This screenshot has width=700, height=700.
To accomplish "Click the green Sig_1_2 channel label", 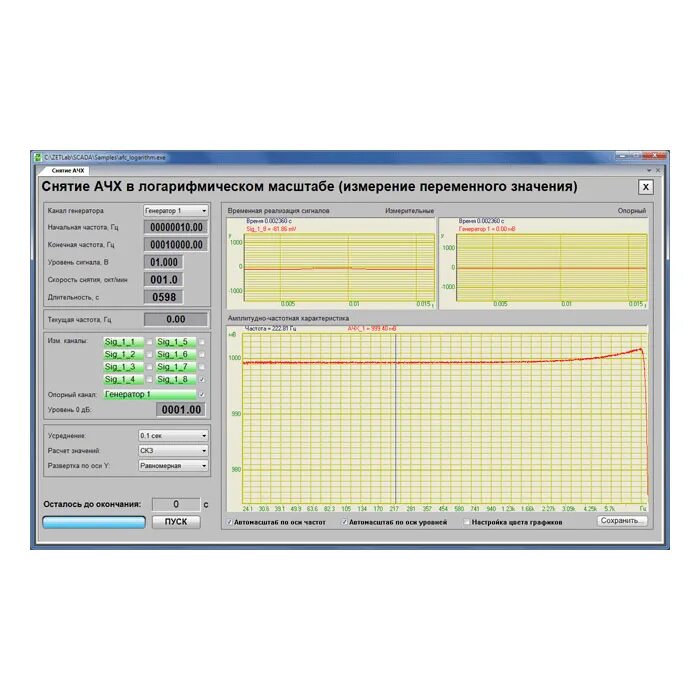I will coord(123,354).
